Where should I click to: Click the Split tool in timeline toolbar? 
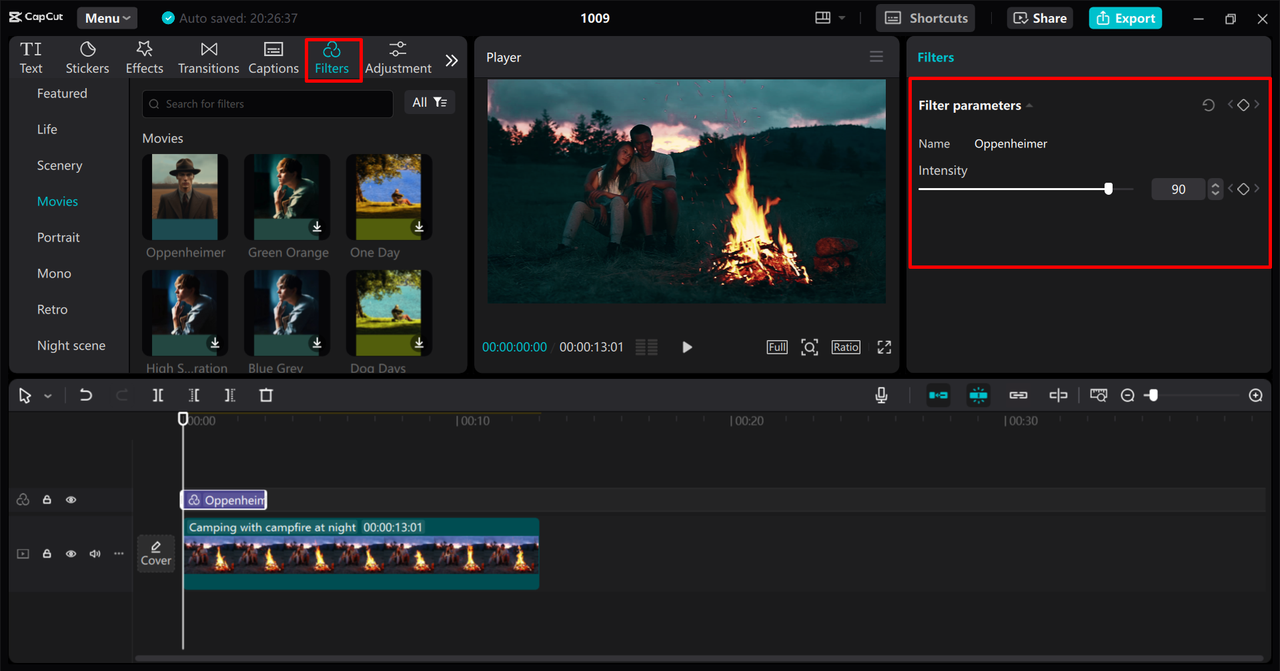point(158,395)
